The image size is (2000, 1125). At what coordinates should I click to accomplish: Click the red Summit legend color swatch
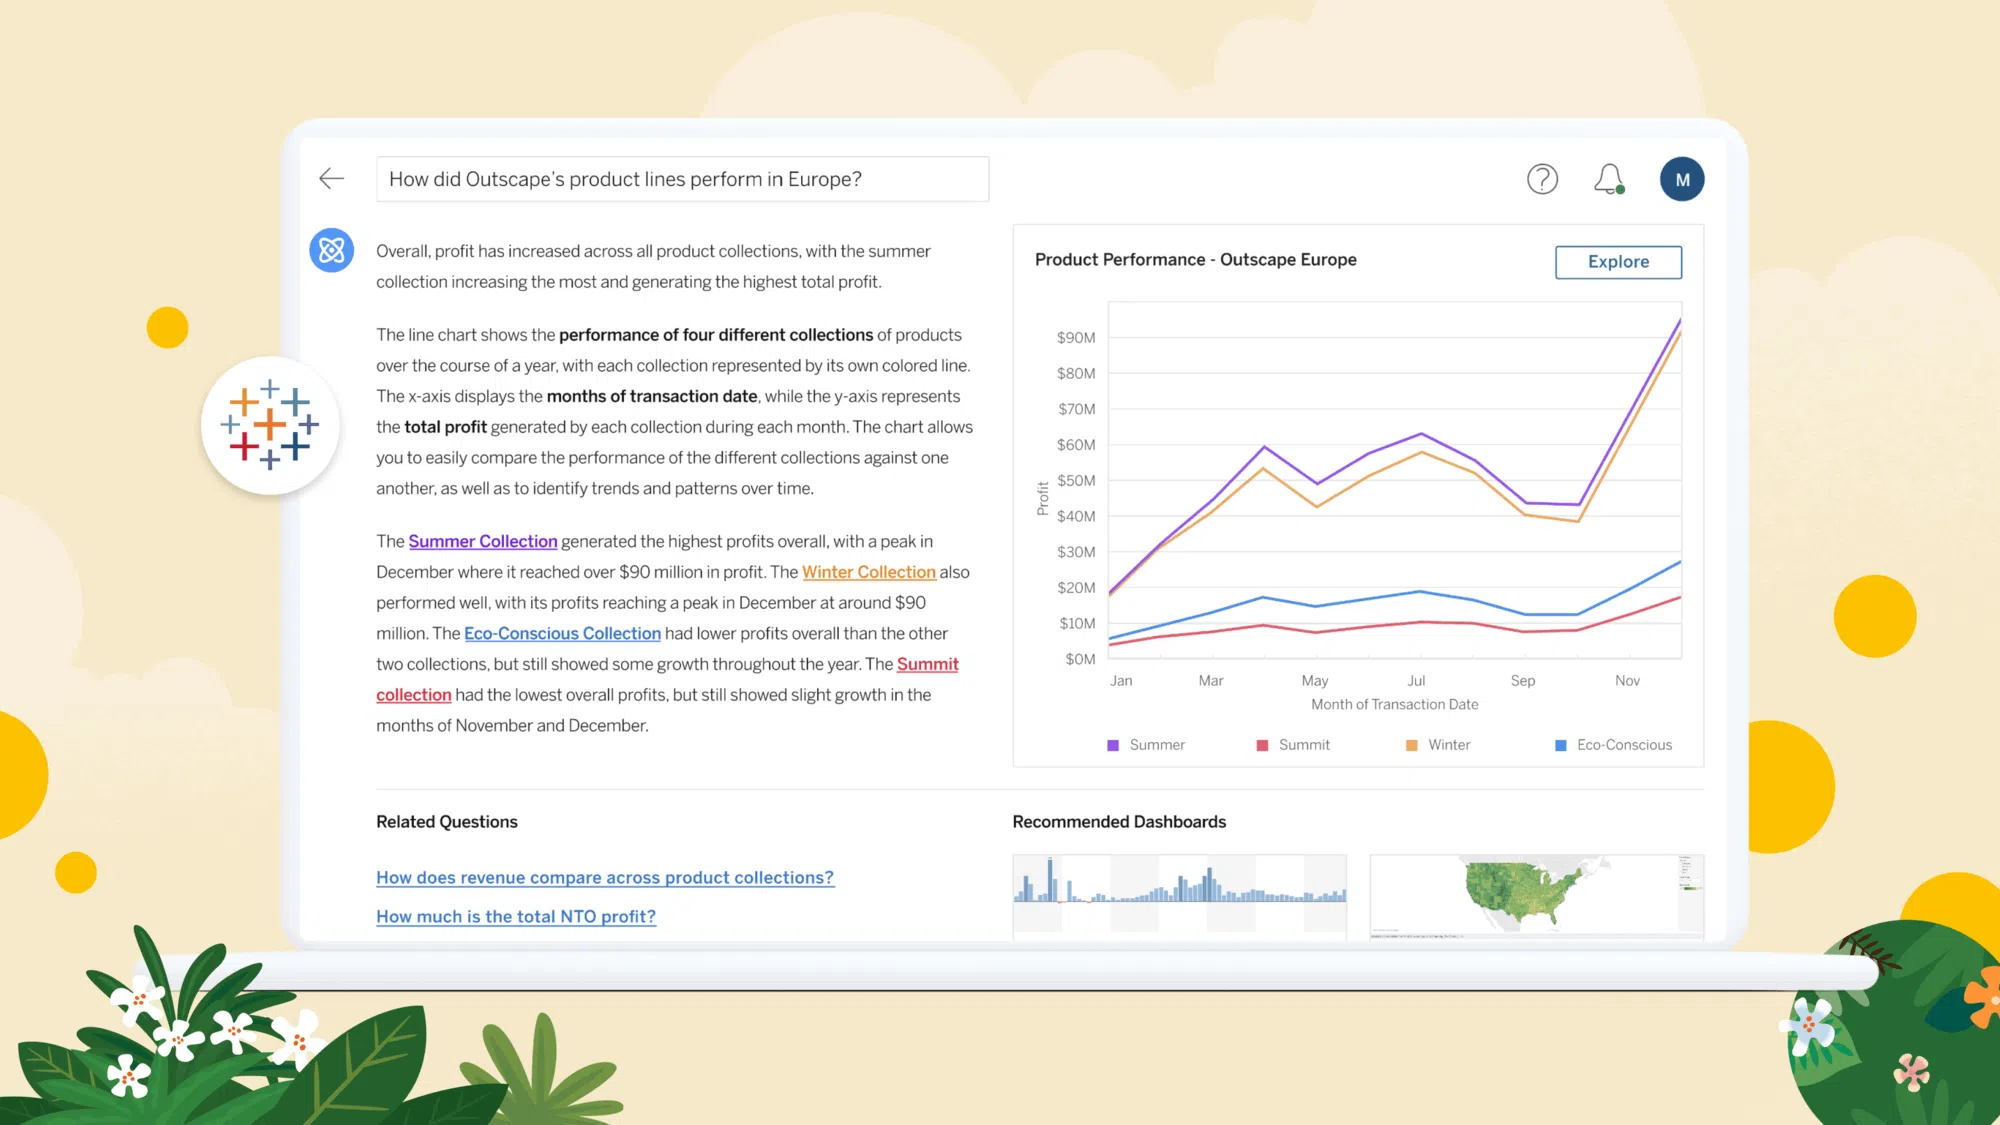(x=1262, y=744)
